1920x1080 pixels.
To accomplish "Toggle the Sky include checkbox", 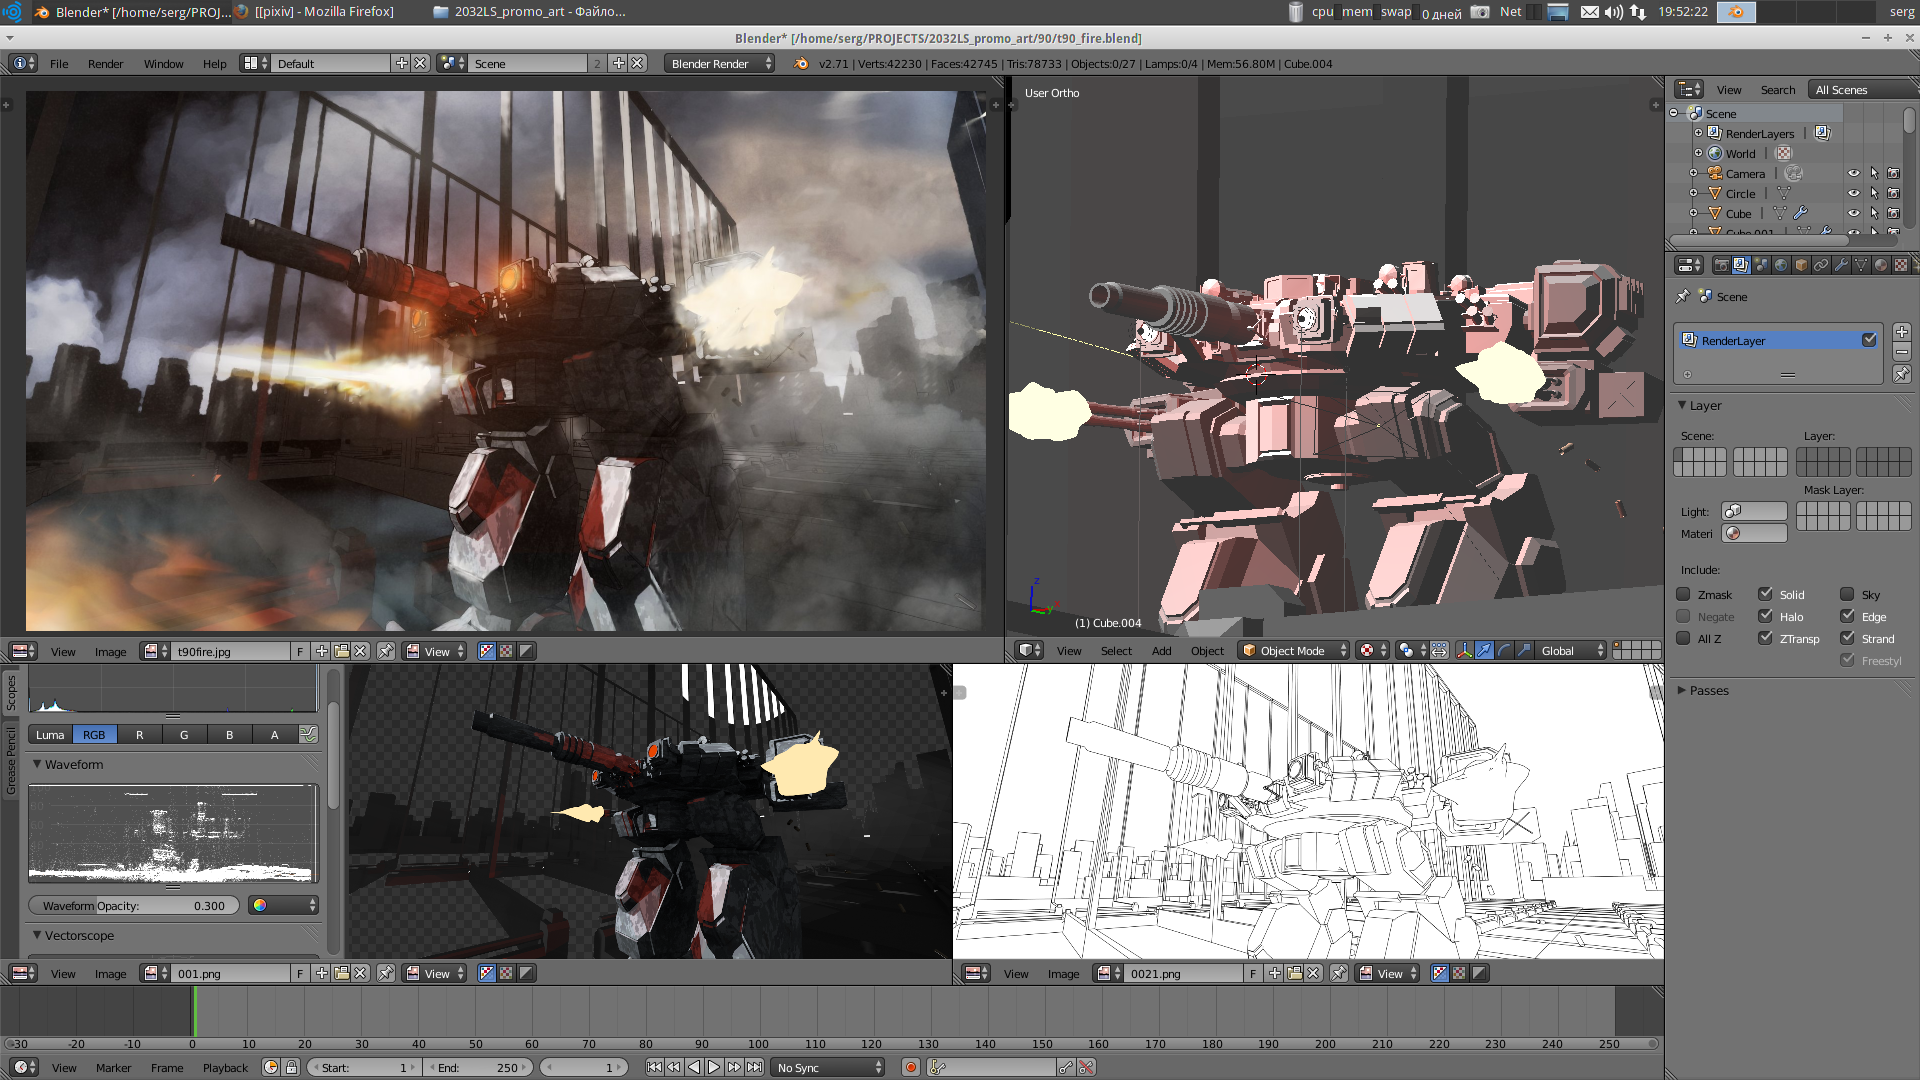I will (x=1847, y=594).
